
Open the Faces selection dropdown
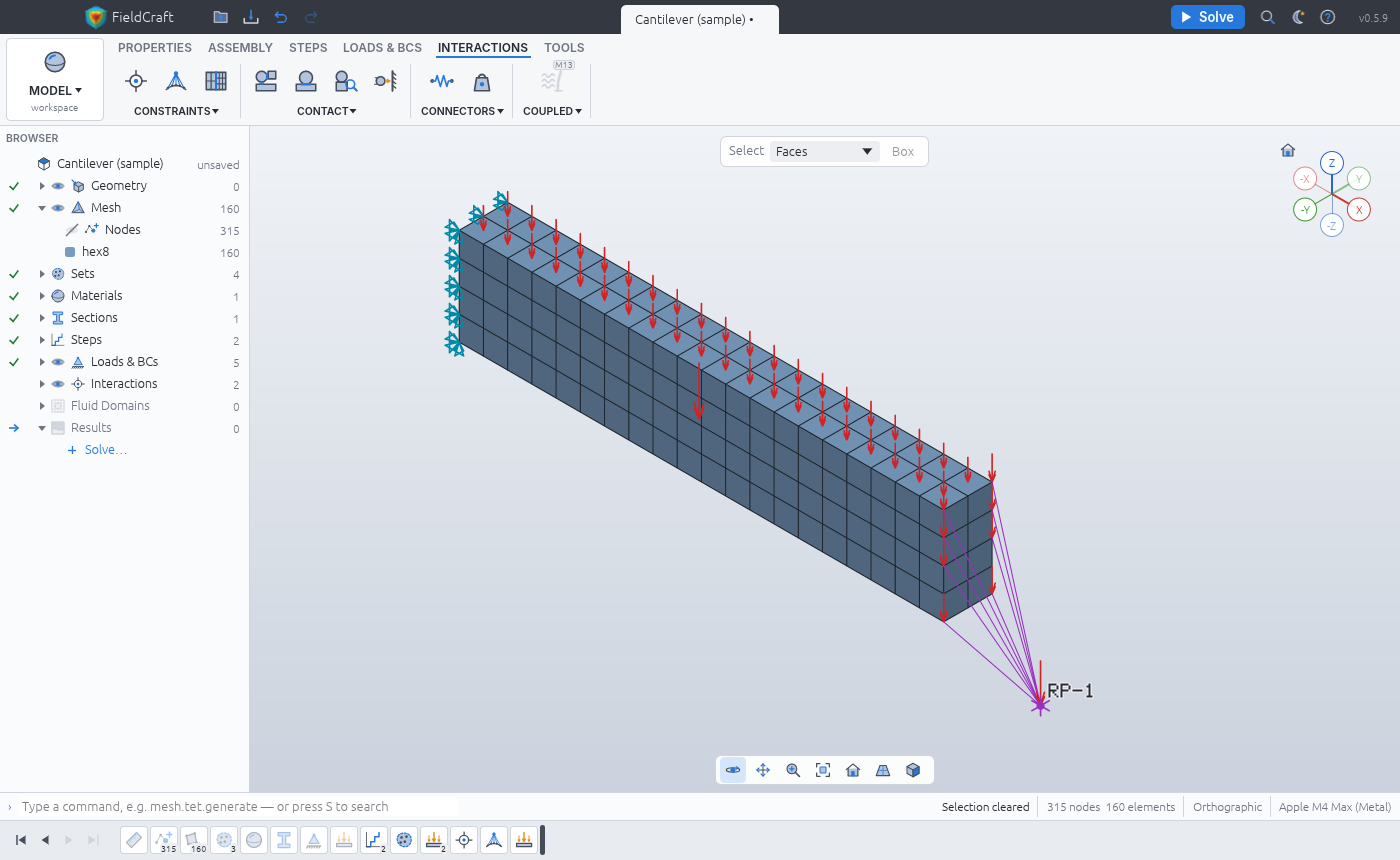point(824,152)
